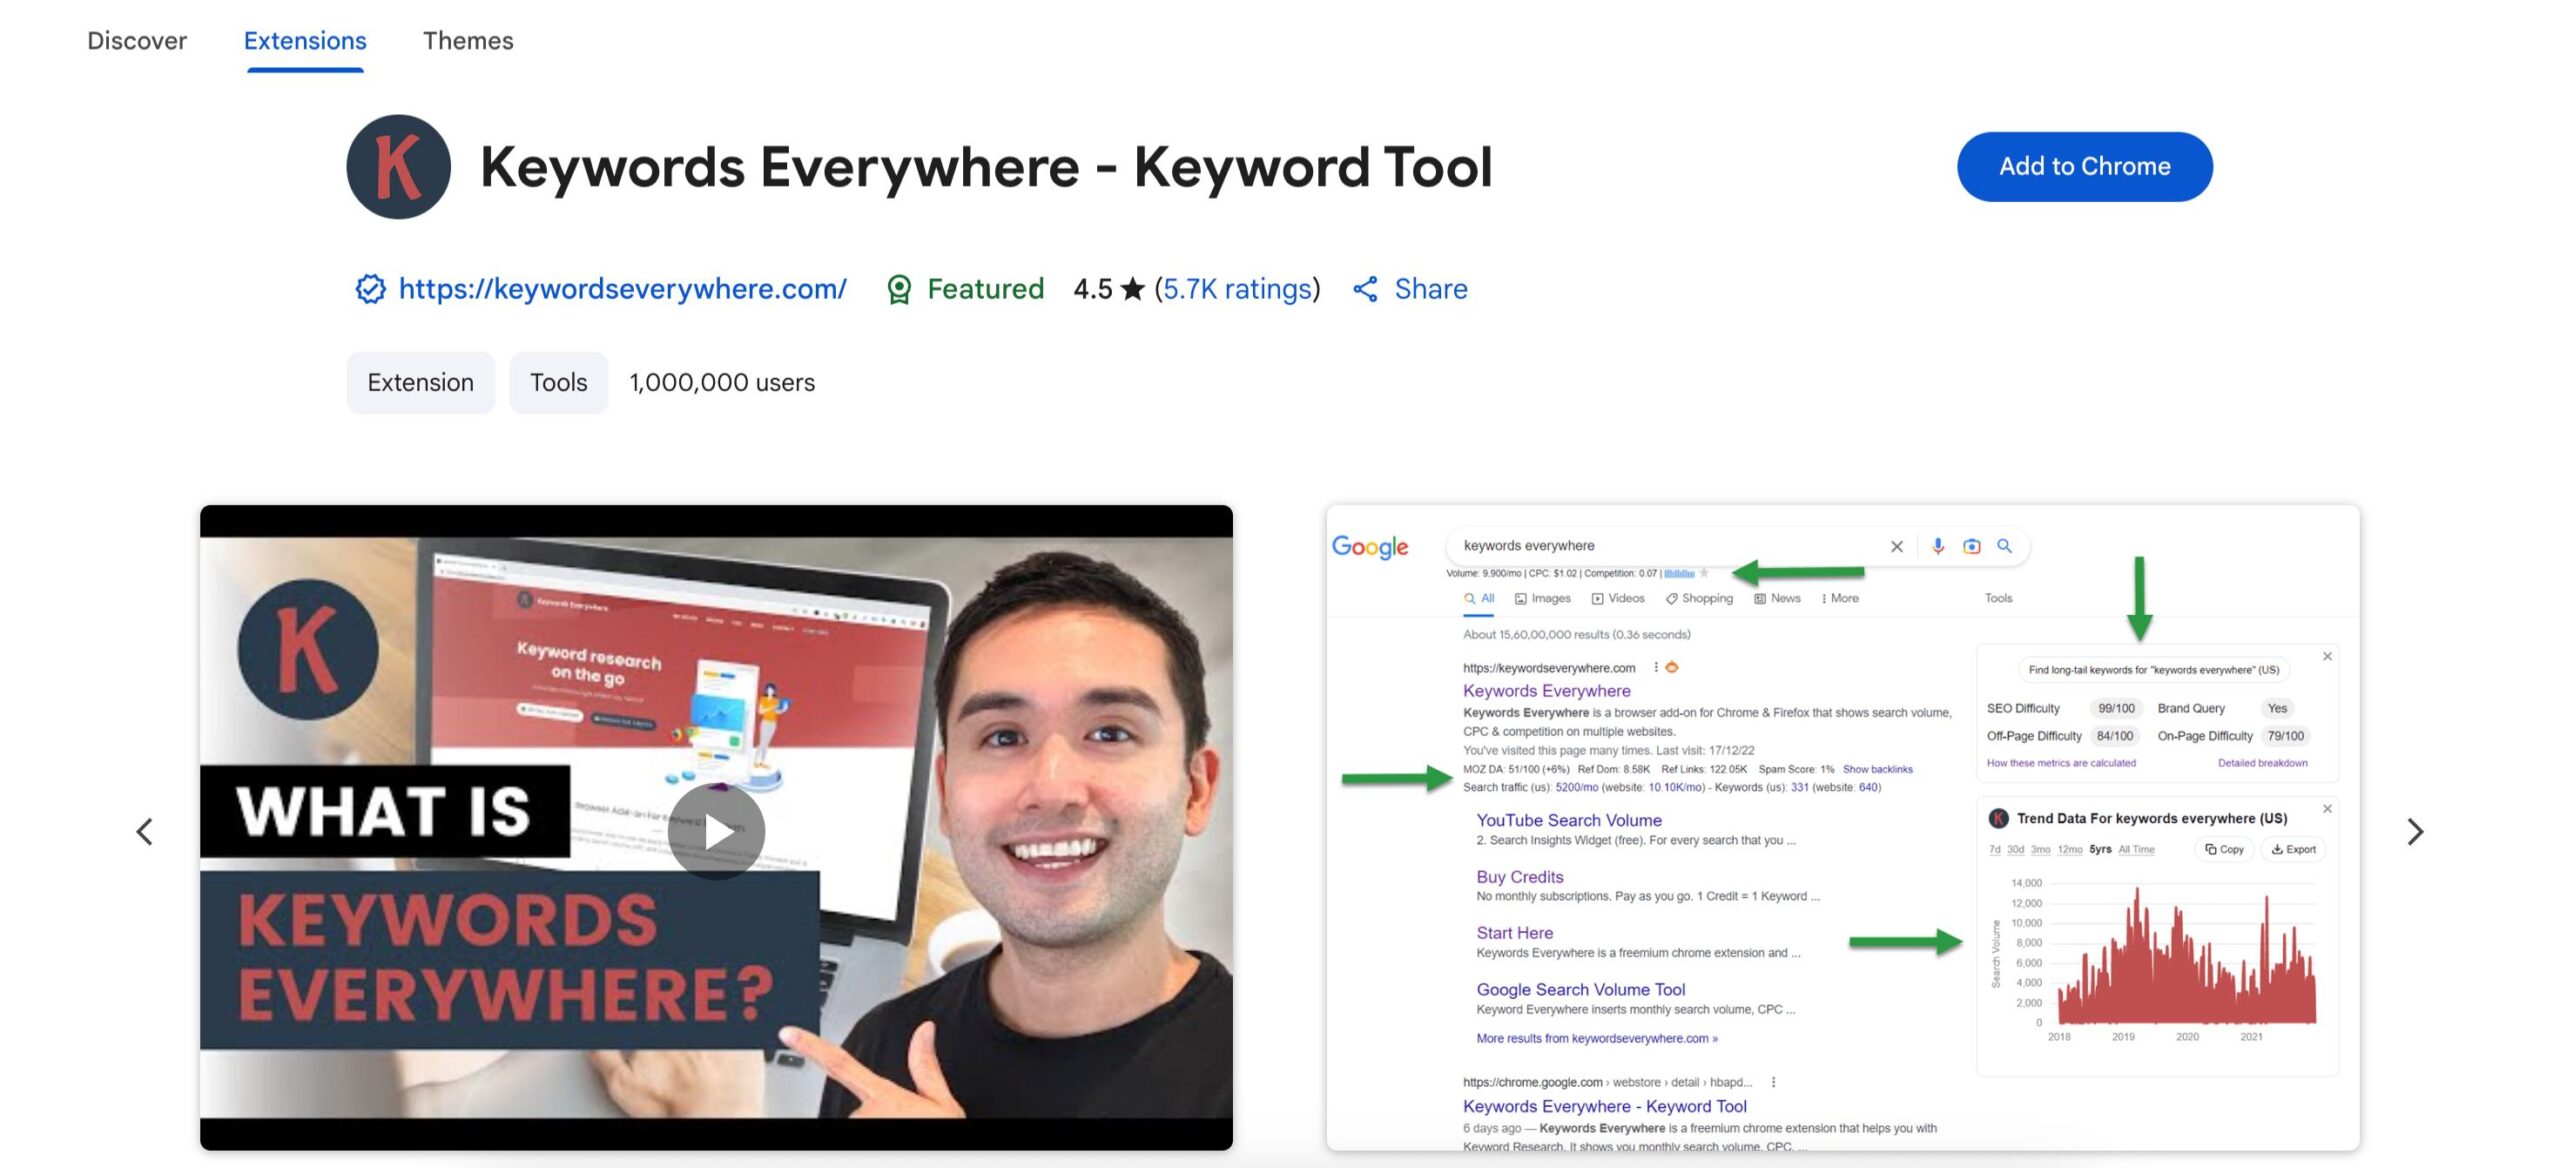Viewport: 2560px width, 1168px height.
Task: Select the Tools category chip
Action: tap(558, 383)
